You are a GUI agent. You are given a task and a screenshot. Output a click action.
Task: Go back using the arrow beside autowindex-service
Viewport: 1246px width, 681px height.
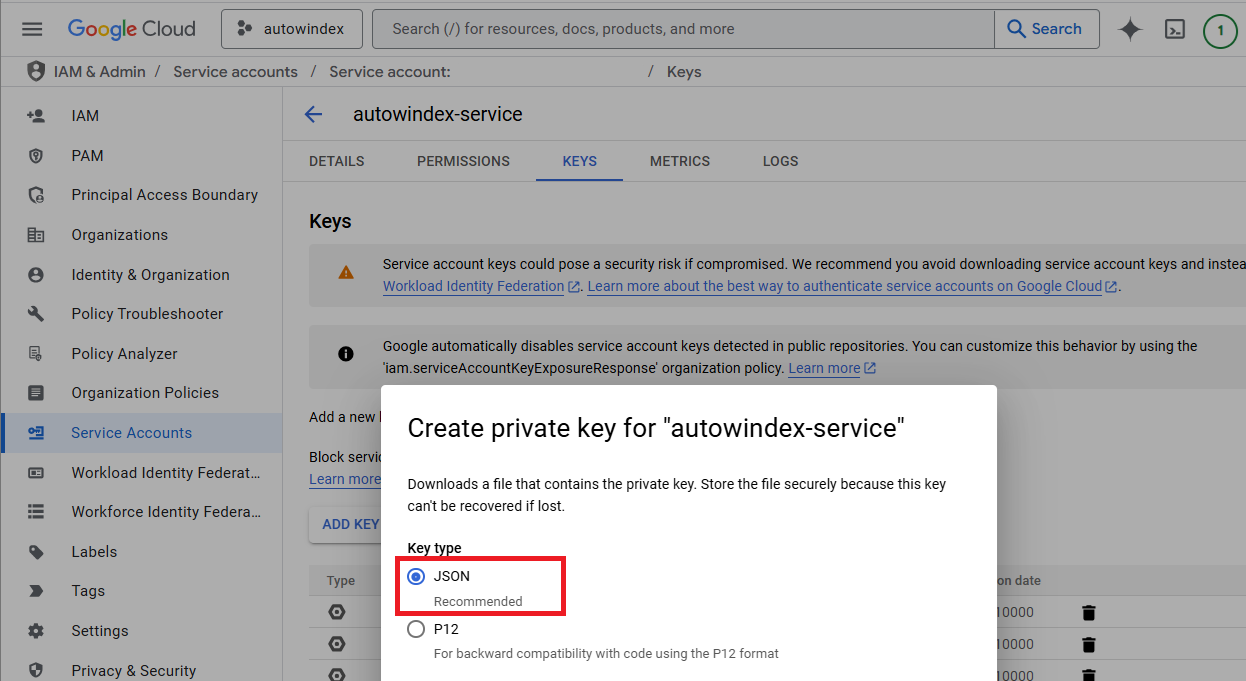tap(314, 114)
